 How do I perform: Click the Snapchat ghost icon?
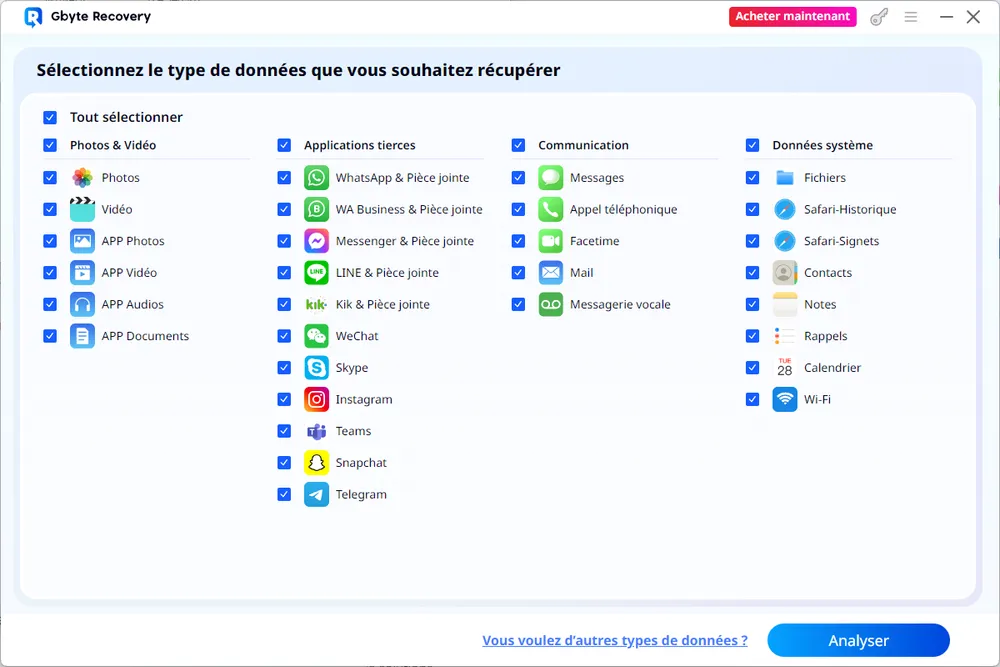[316, 463]
